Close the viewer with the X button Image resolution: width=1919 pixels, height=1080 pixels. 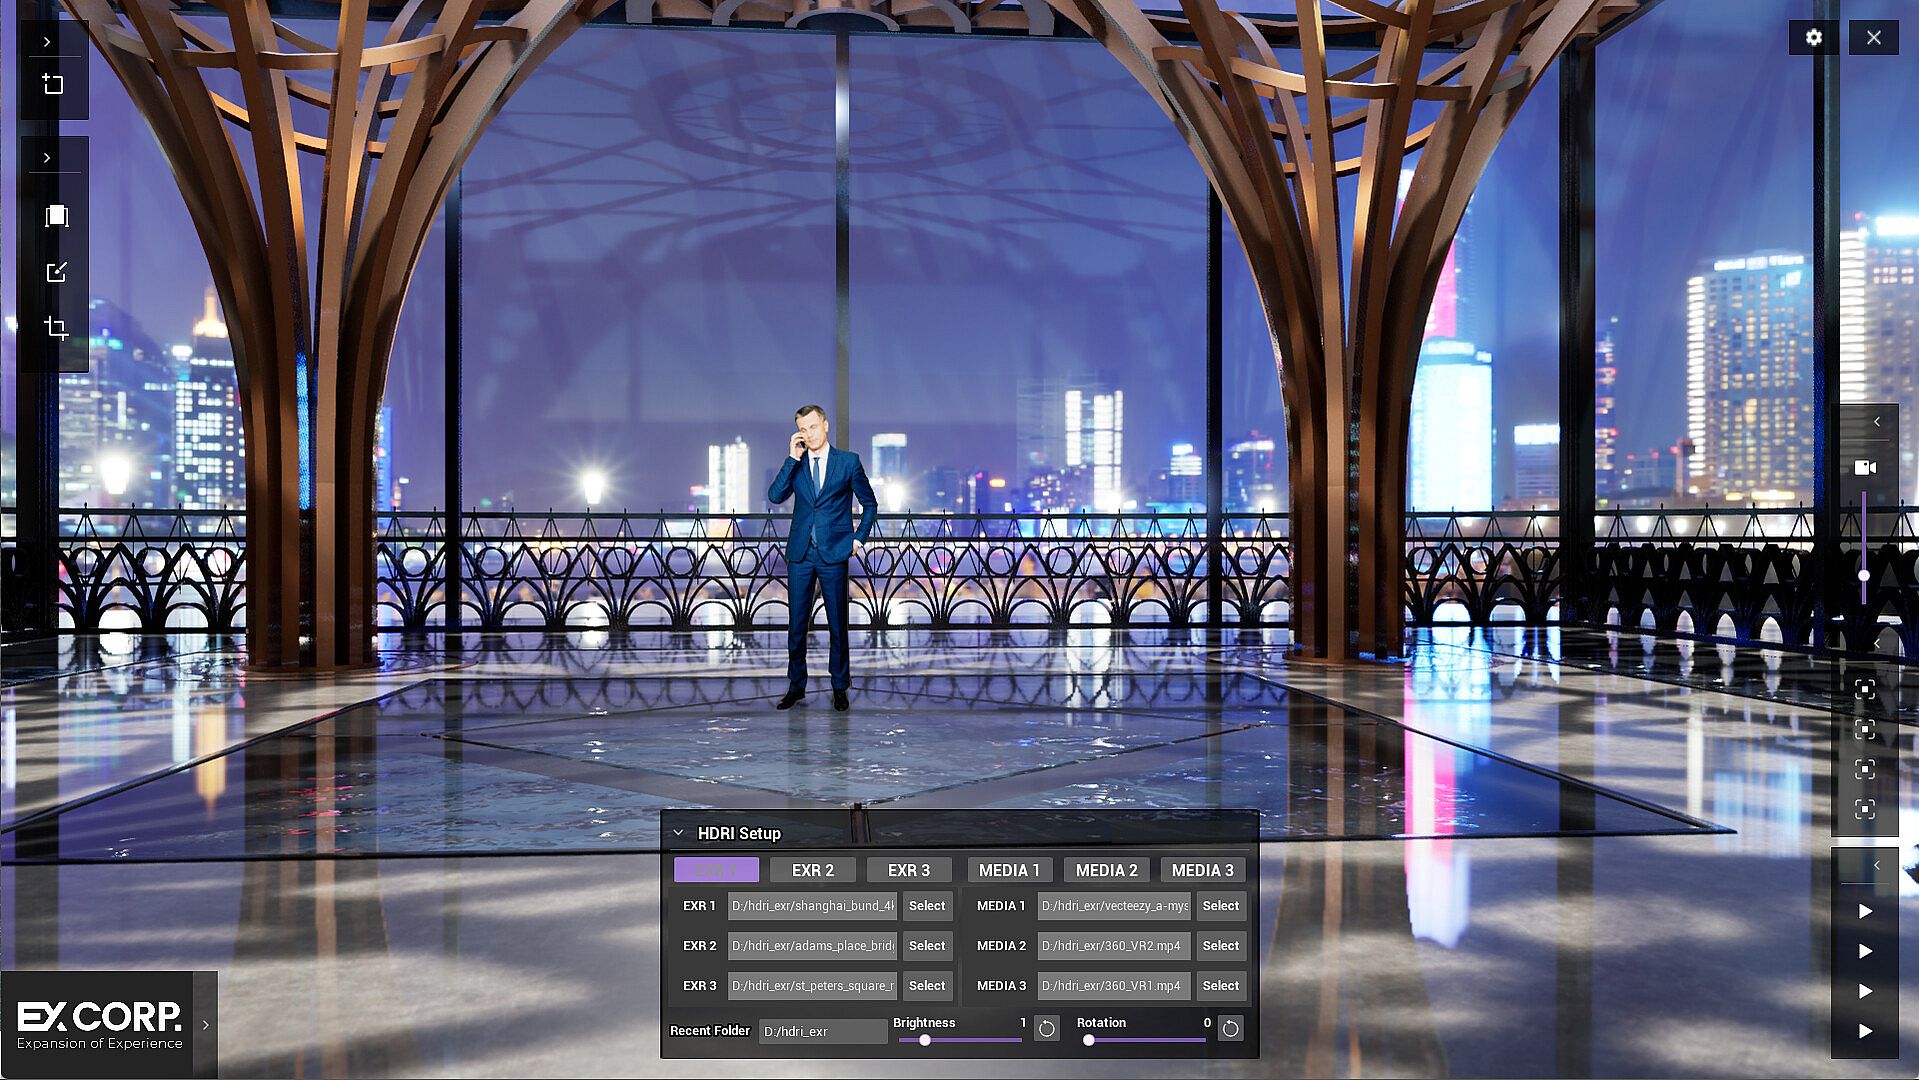(1874, 38)
